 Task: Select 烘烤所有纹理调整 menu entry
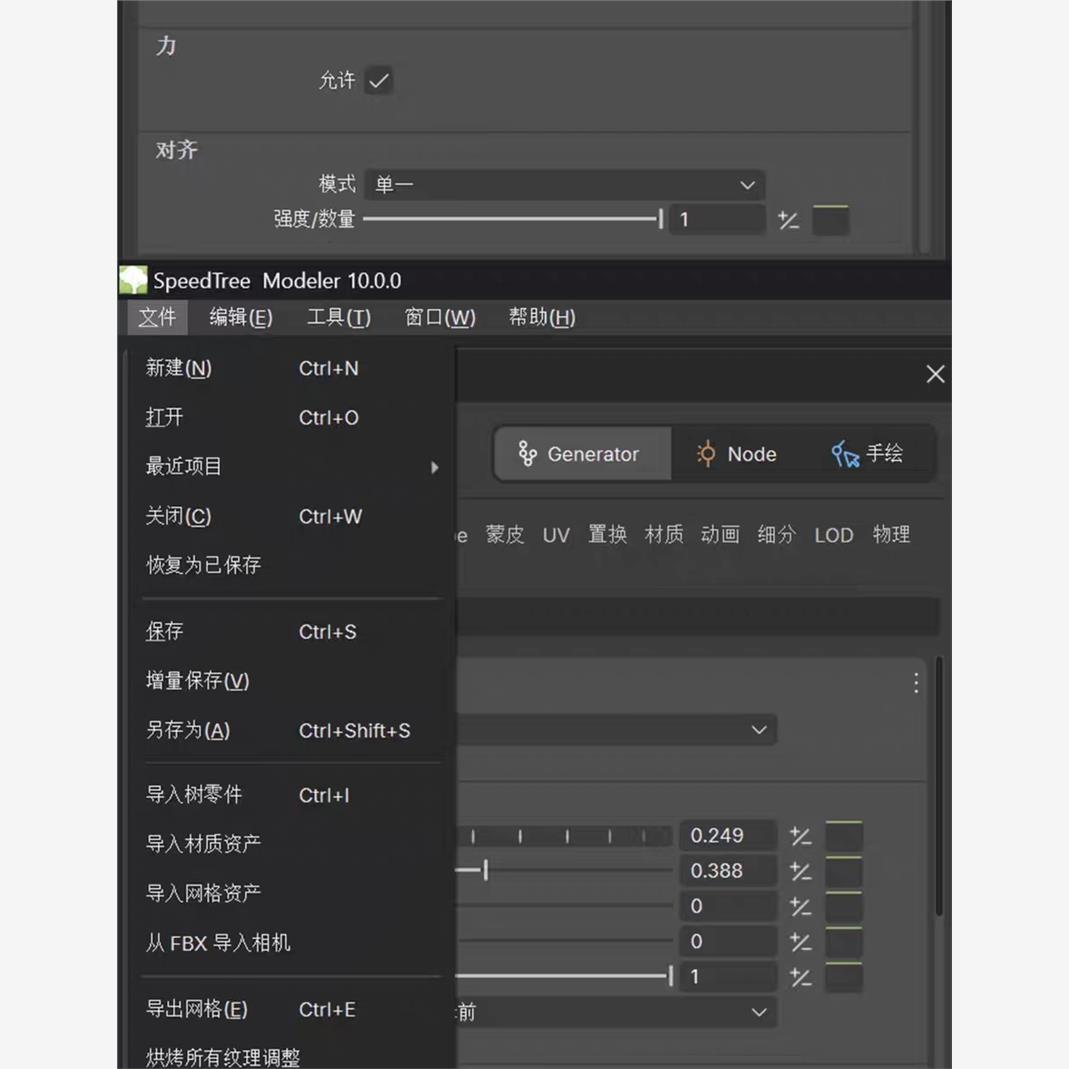click(x=292, y=1057)
